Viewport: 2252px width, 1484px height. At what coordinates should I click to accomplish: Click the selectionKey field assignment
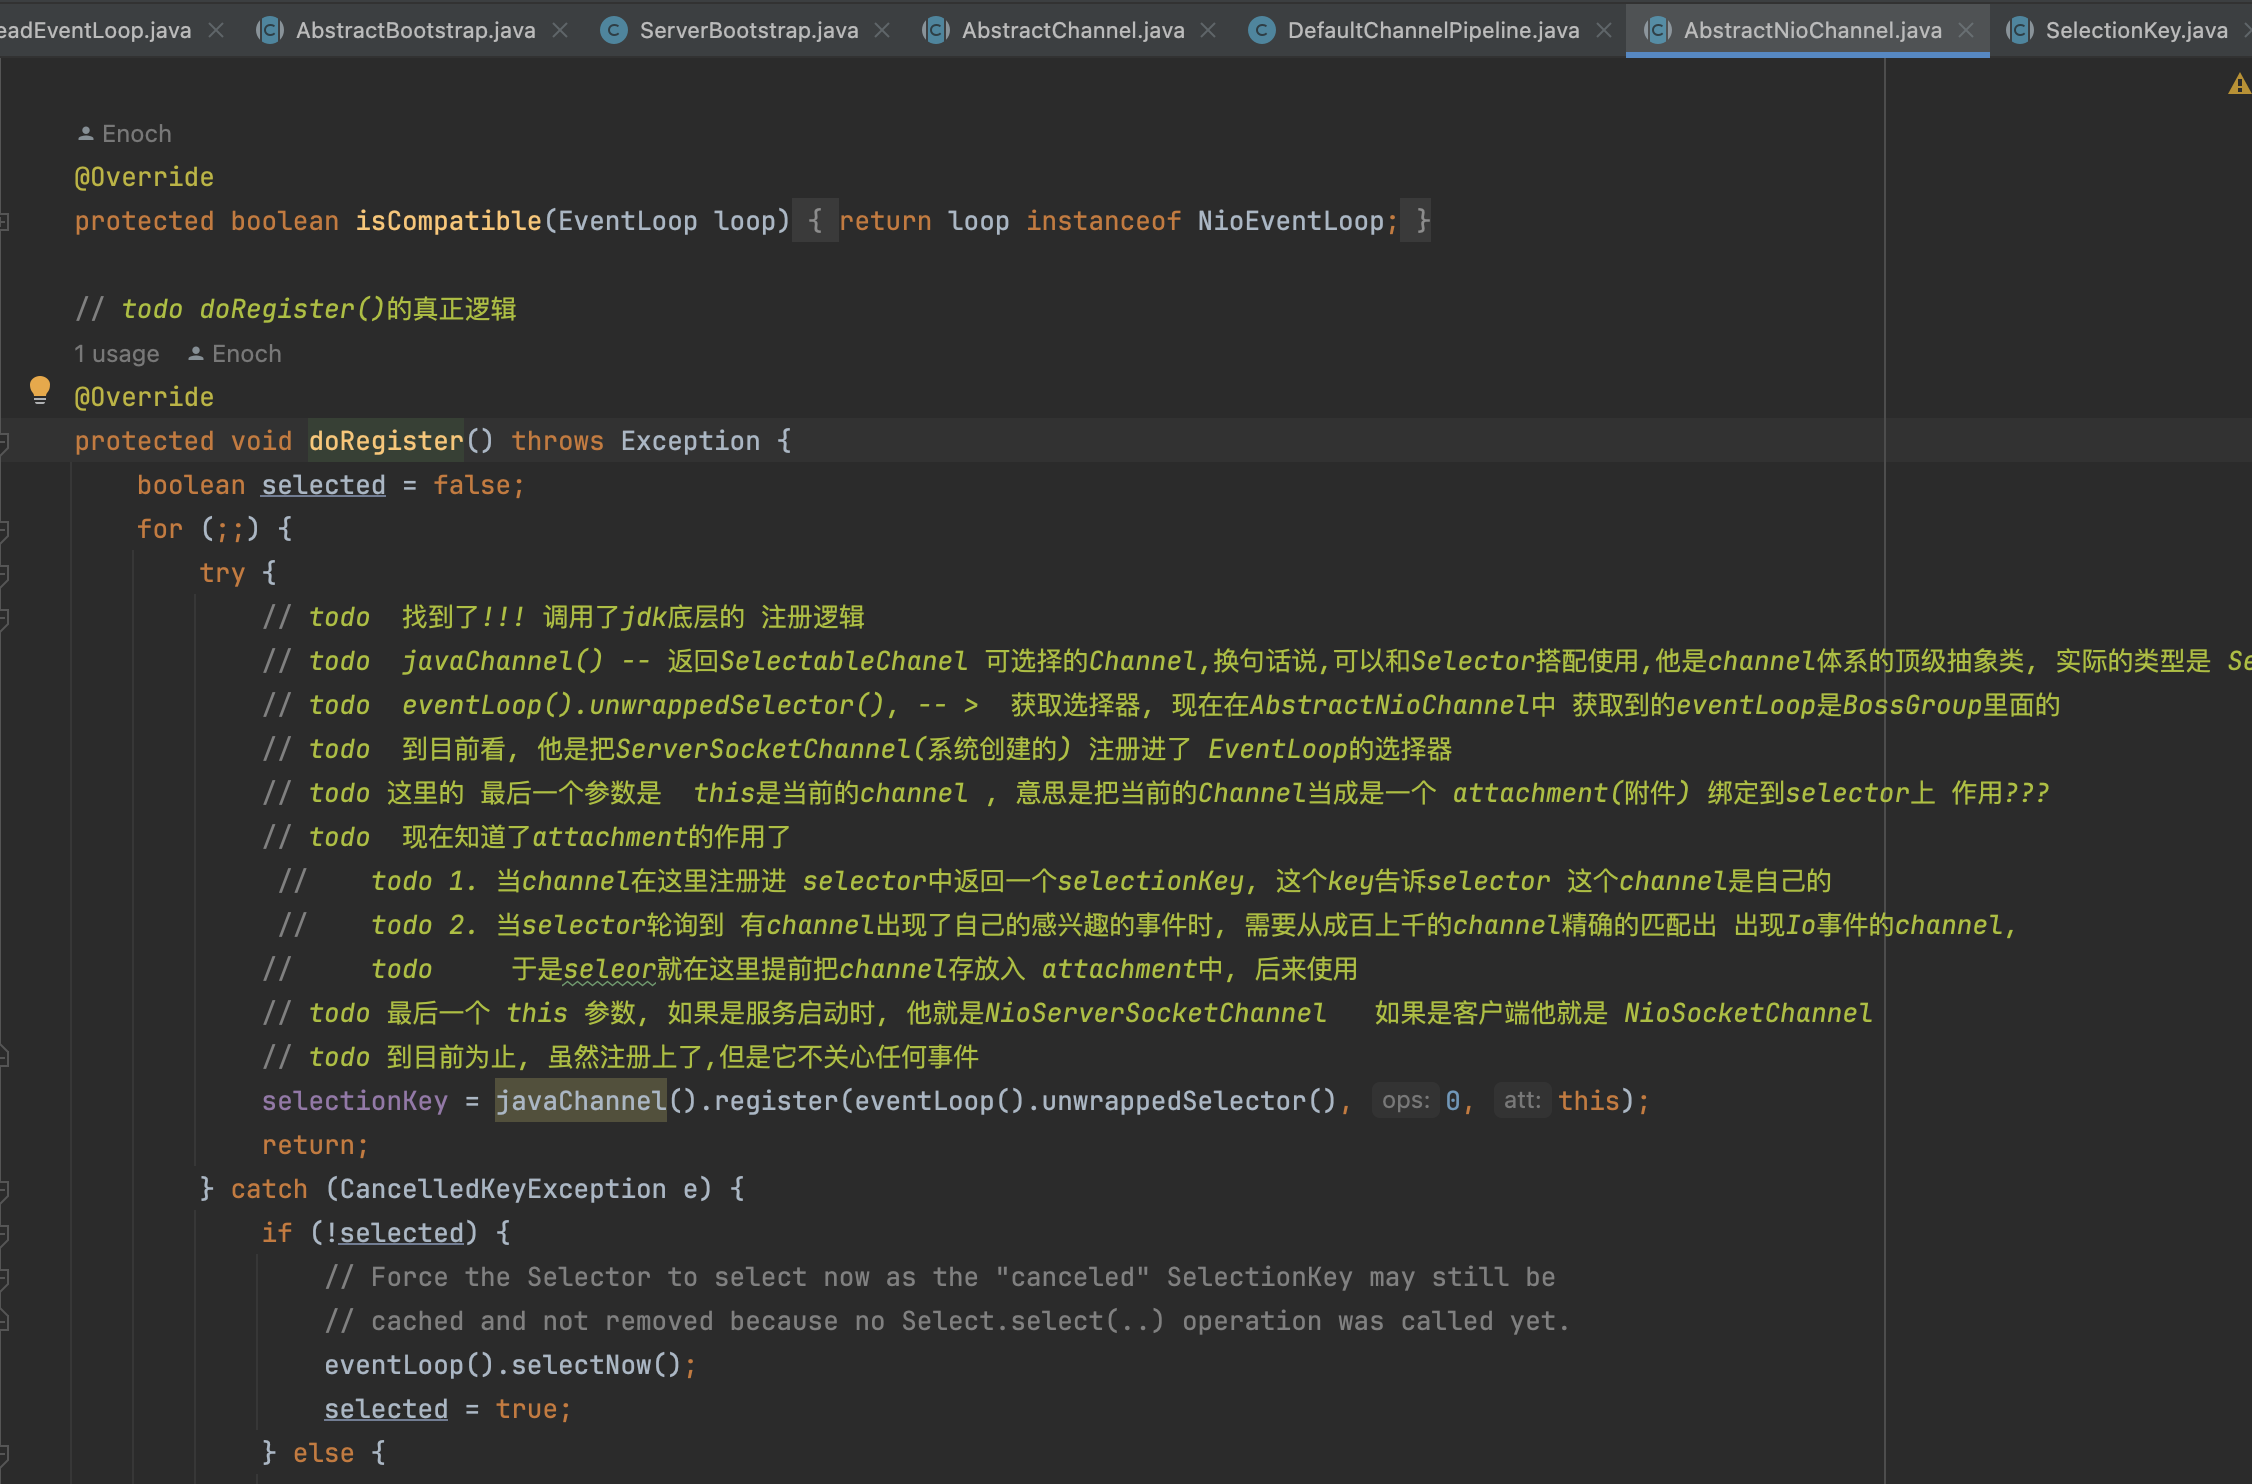point(355,1101)
